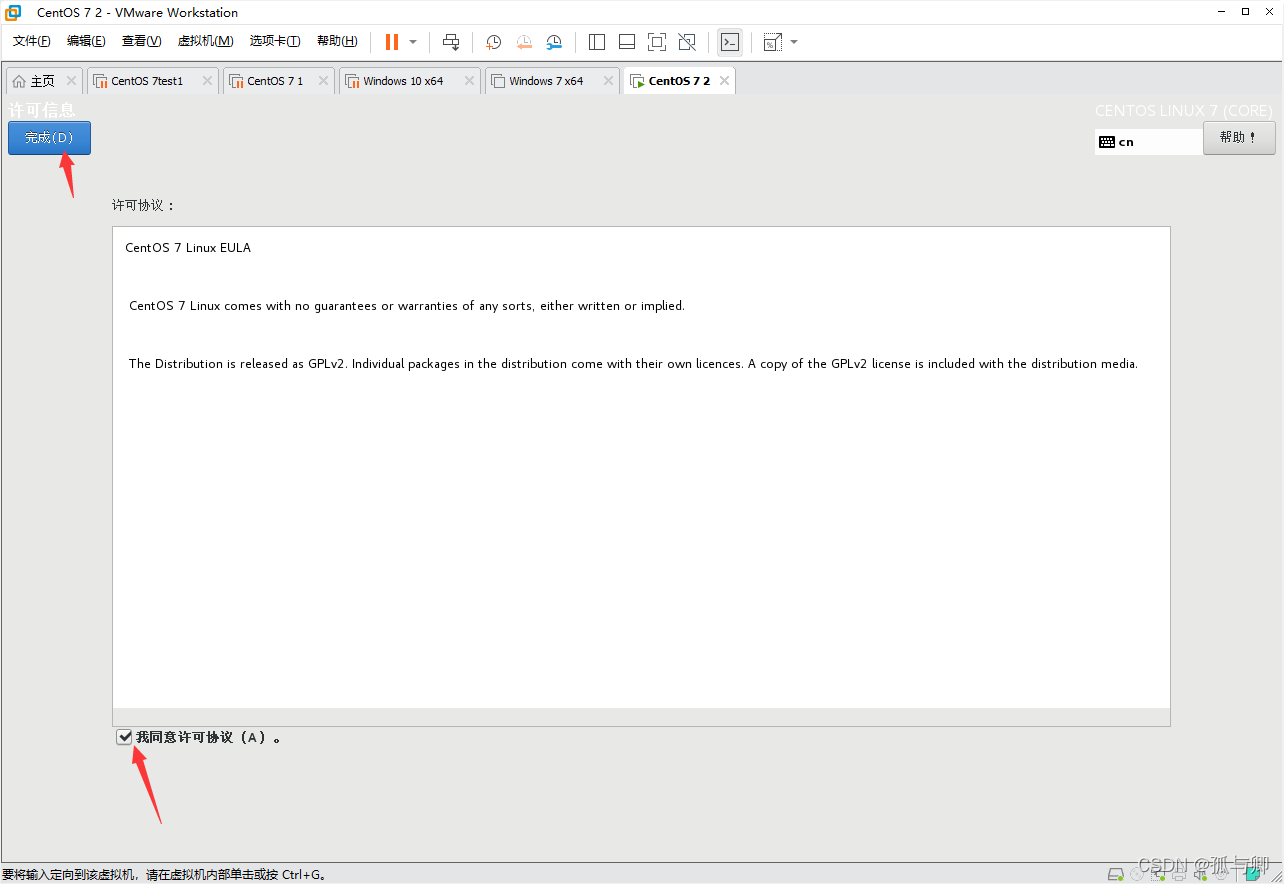Switch to console view icon
Screen dimensions: 1284x884
pos(730,42)
